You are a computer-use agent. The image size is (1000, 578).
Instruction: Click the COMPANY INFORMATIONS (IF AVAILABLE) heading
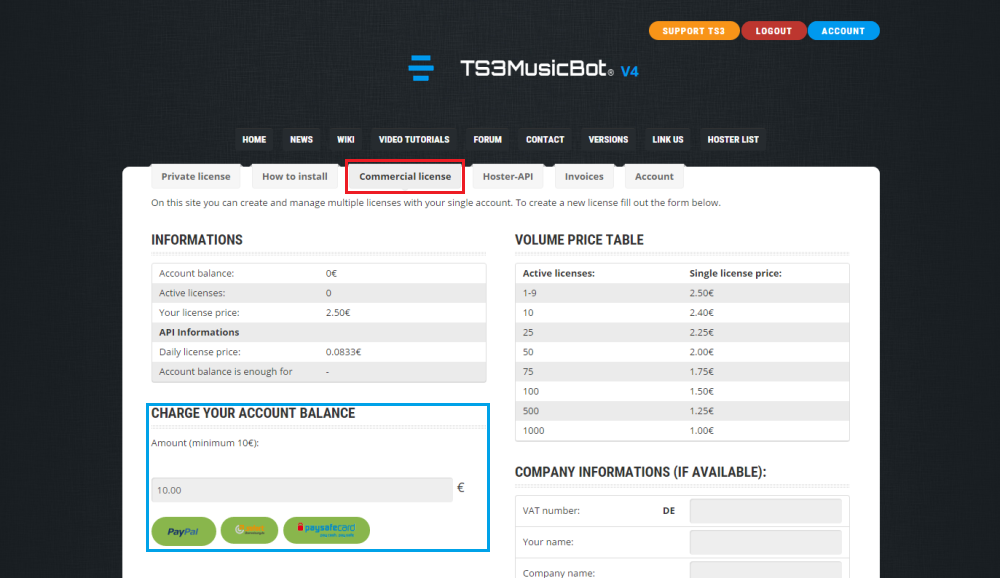[x=640, y=472]
